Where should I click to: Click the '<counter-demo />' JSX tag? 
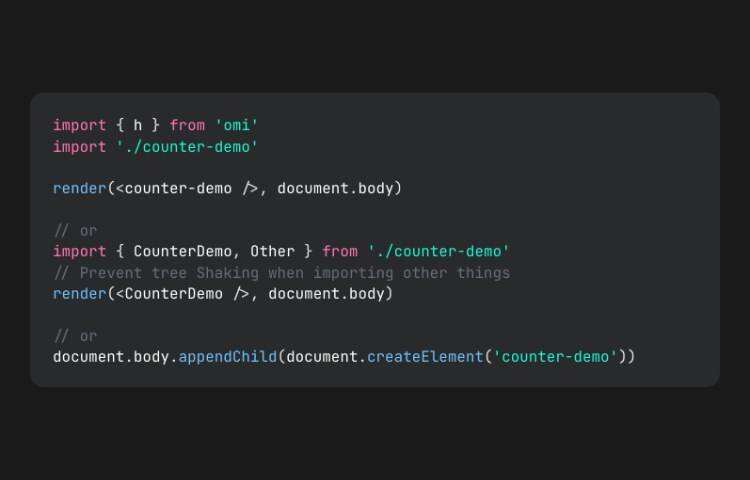point(187,188)
